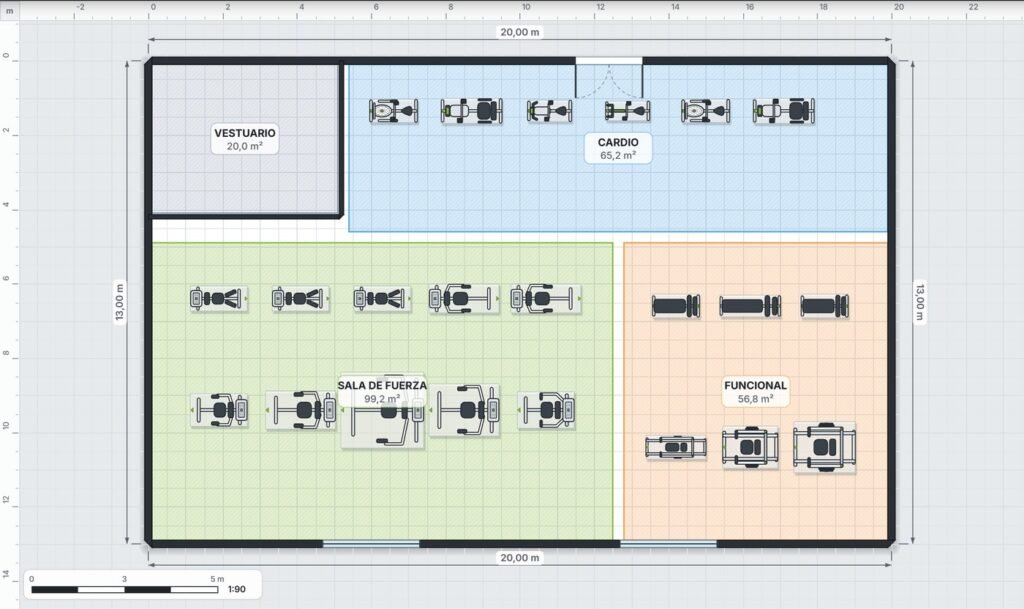Viewport: 1024px width, 609px height.
Task: Select the largest power rack in Funcional
Action: click(824, 447)
